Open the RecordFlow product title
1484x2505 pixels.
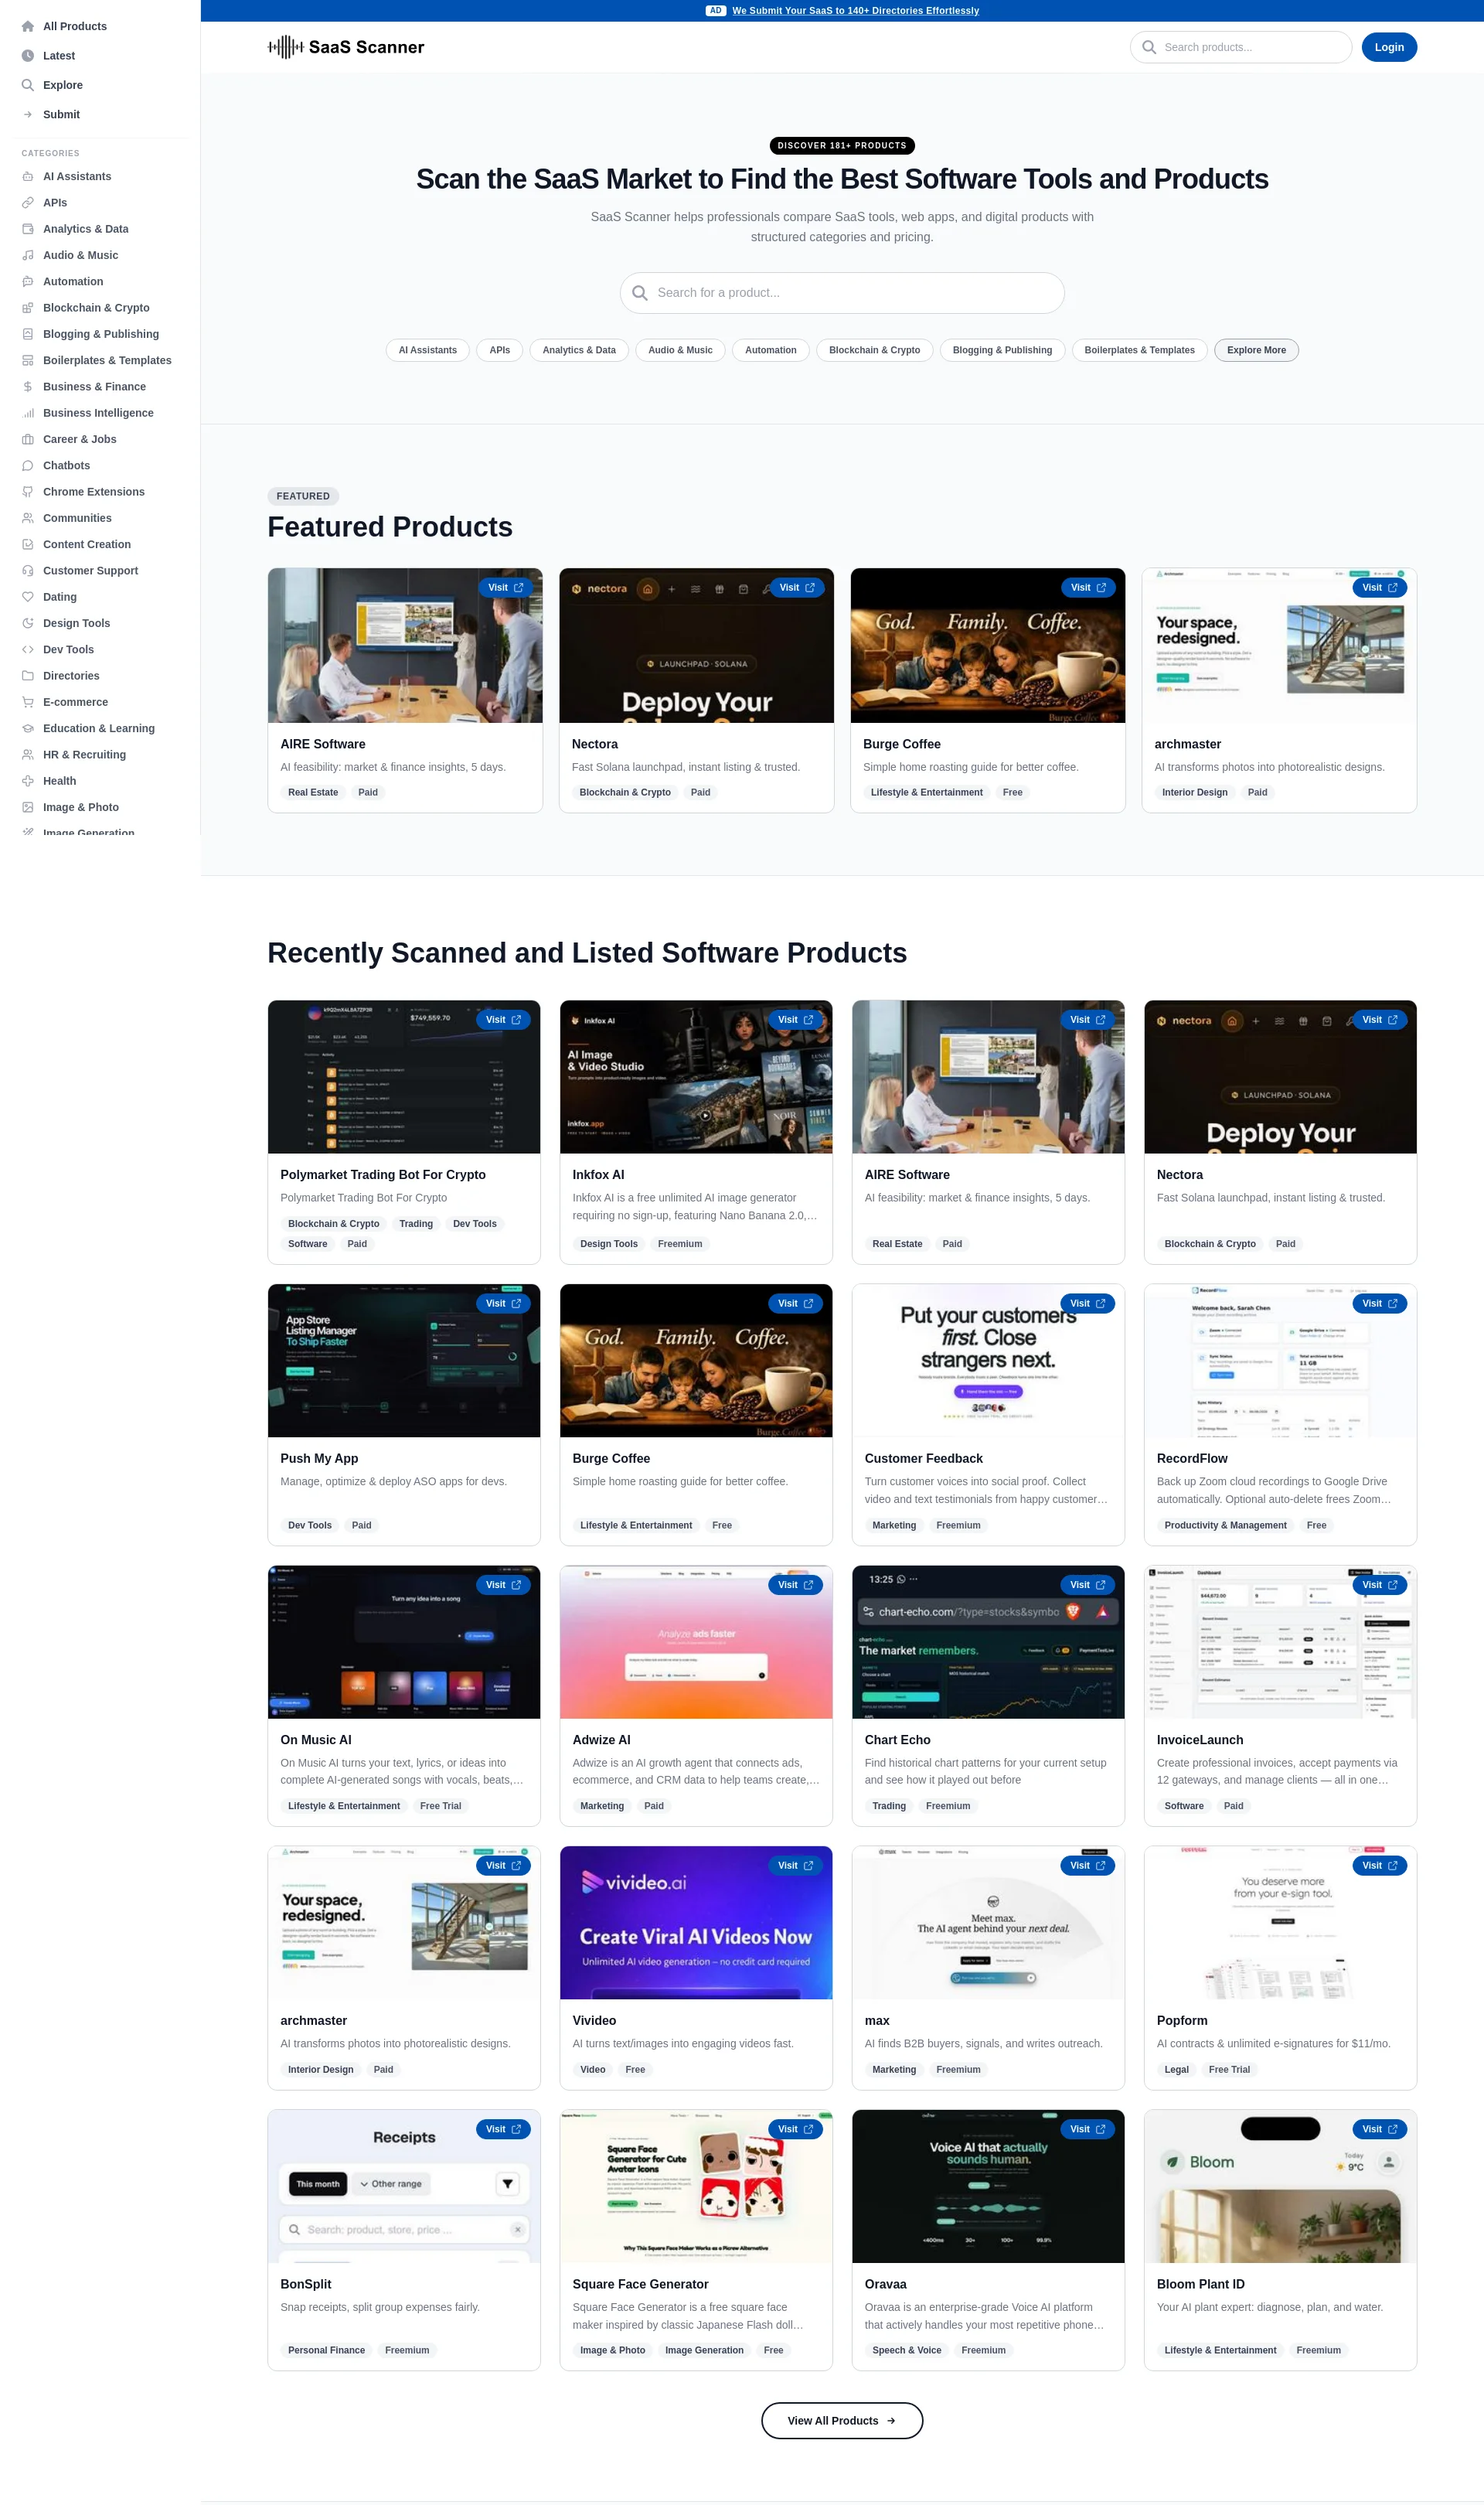[x=1192, y=1458]
